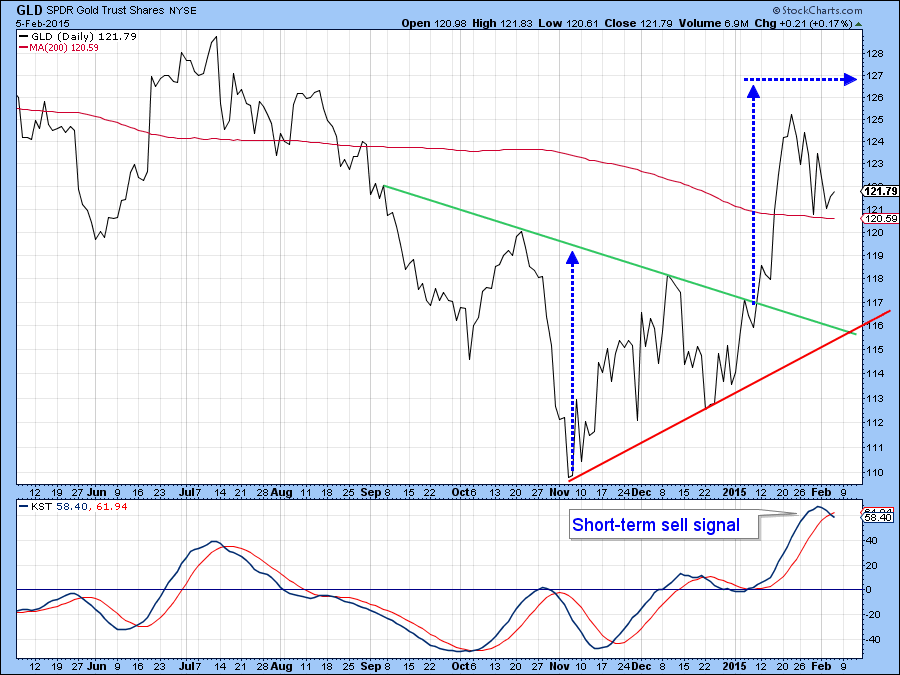
Task: Click the Feb label on the KST panel date axis
Action: click(x=821, y=666)
